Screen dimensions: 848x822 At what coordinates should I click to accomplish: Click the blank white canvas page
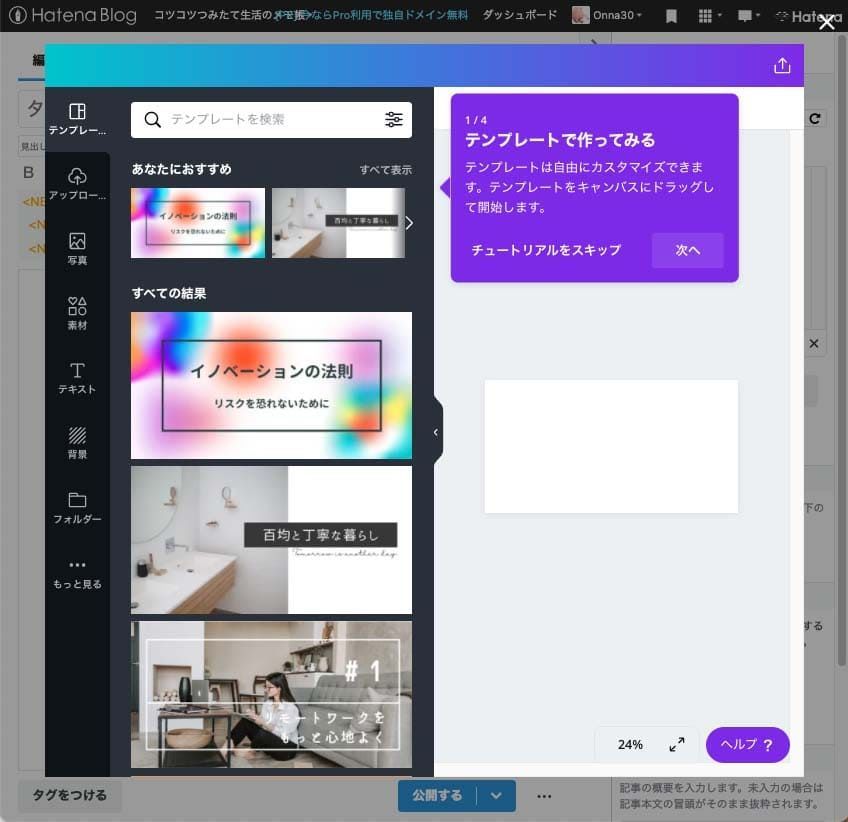click(611, 446)
